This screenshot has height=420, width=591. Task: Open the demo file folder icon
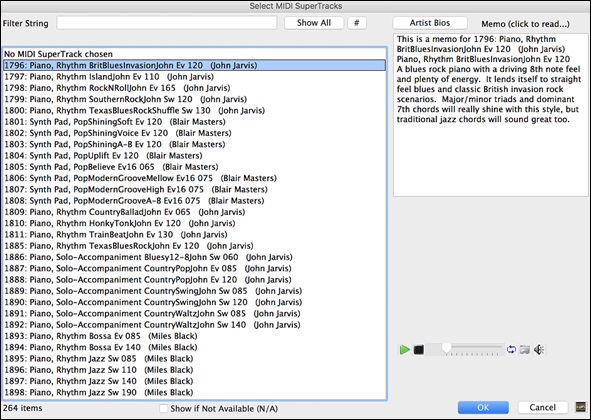(x=525, y=349)
